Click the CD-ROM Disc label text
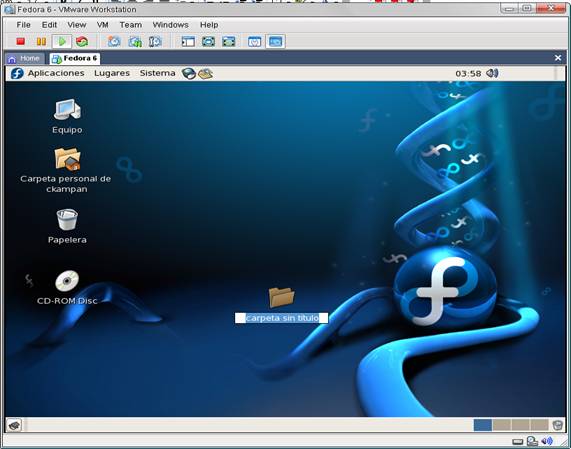This screenshot has width=571, height=449. (67, 301)
